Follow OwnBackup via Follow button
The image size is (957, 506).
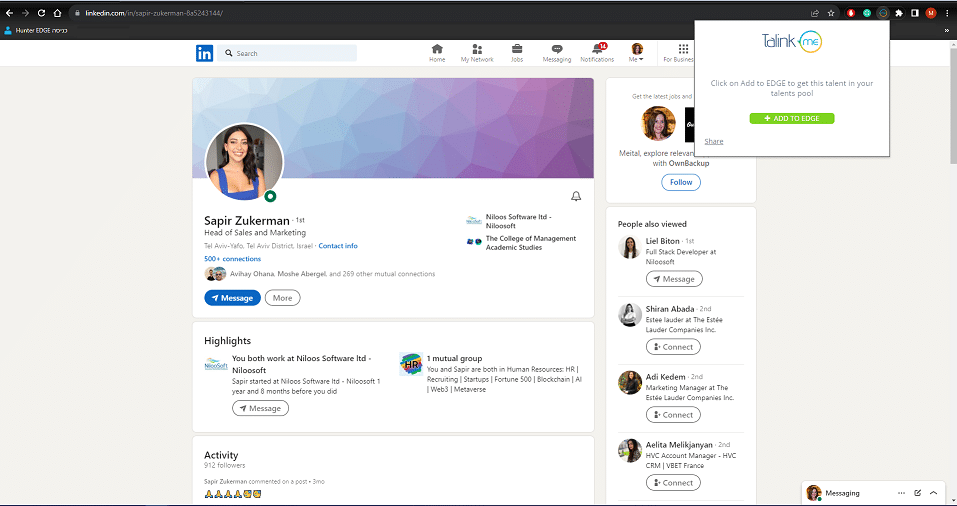click(x=681, y=182)
